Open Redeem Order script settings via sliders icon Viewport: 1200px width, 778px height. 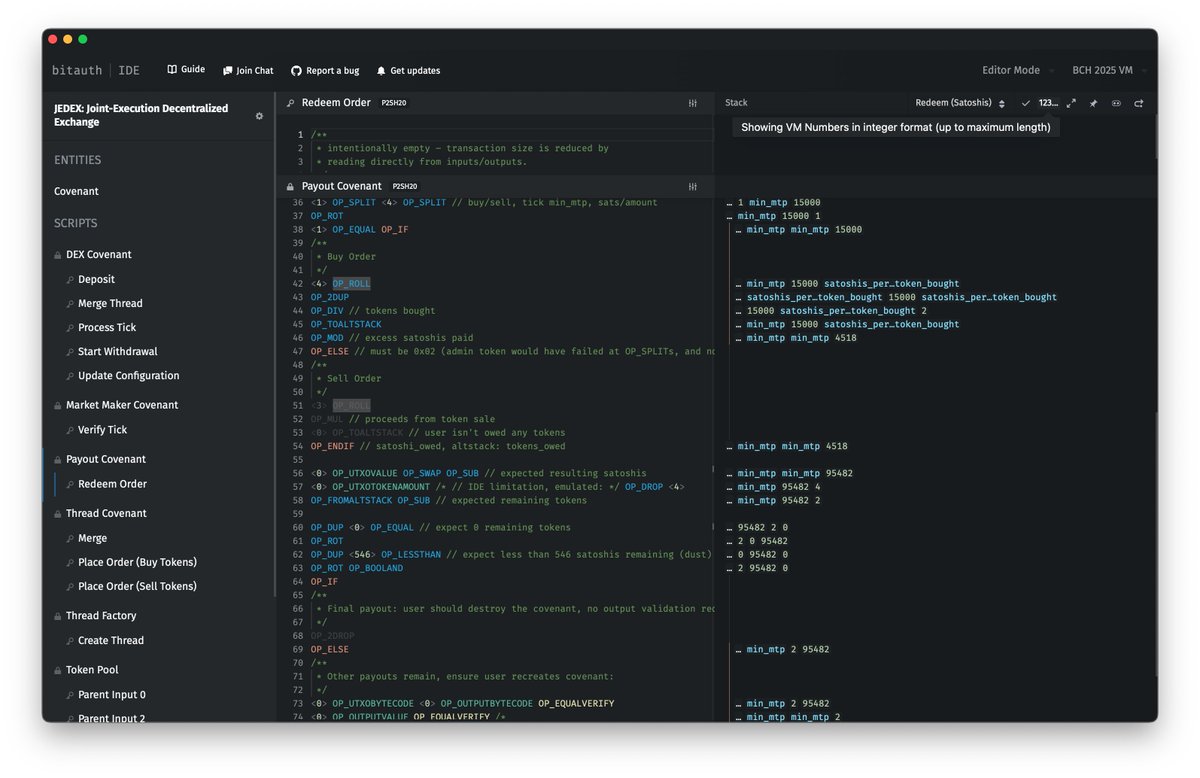click(x=692, y=102)
